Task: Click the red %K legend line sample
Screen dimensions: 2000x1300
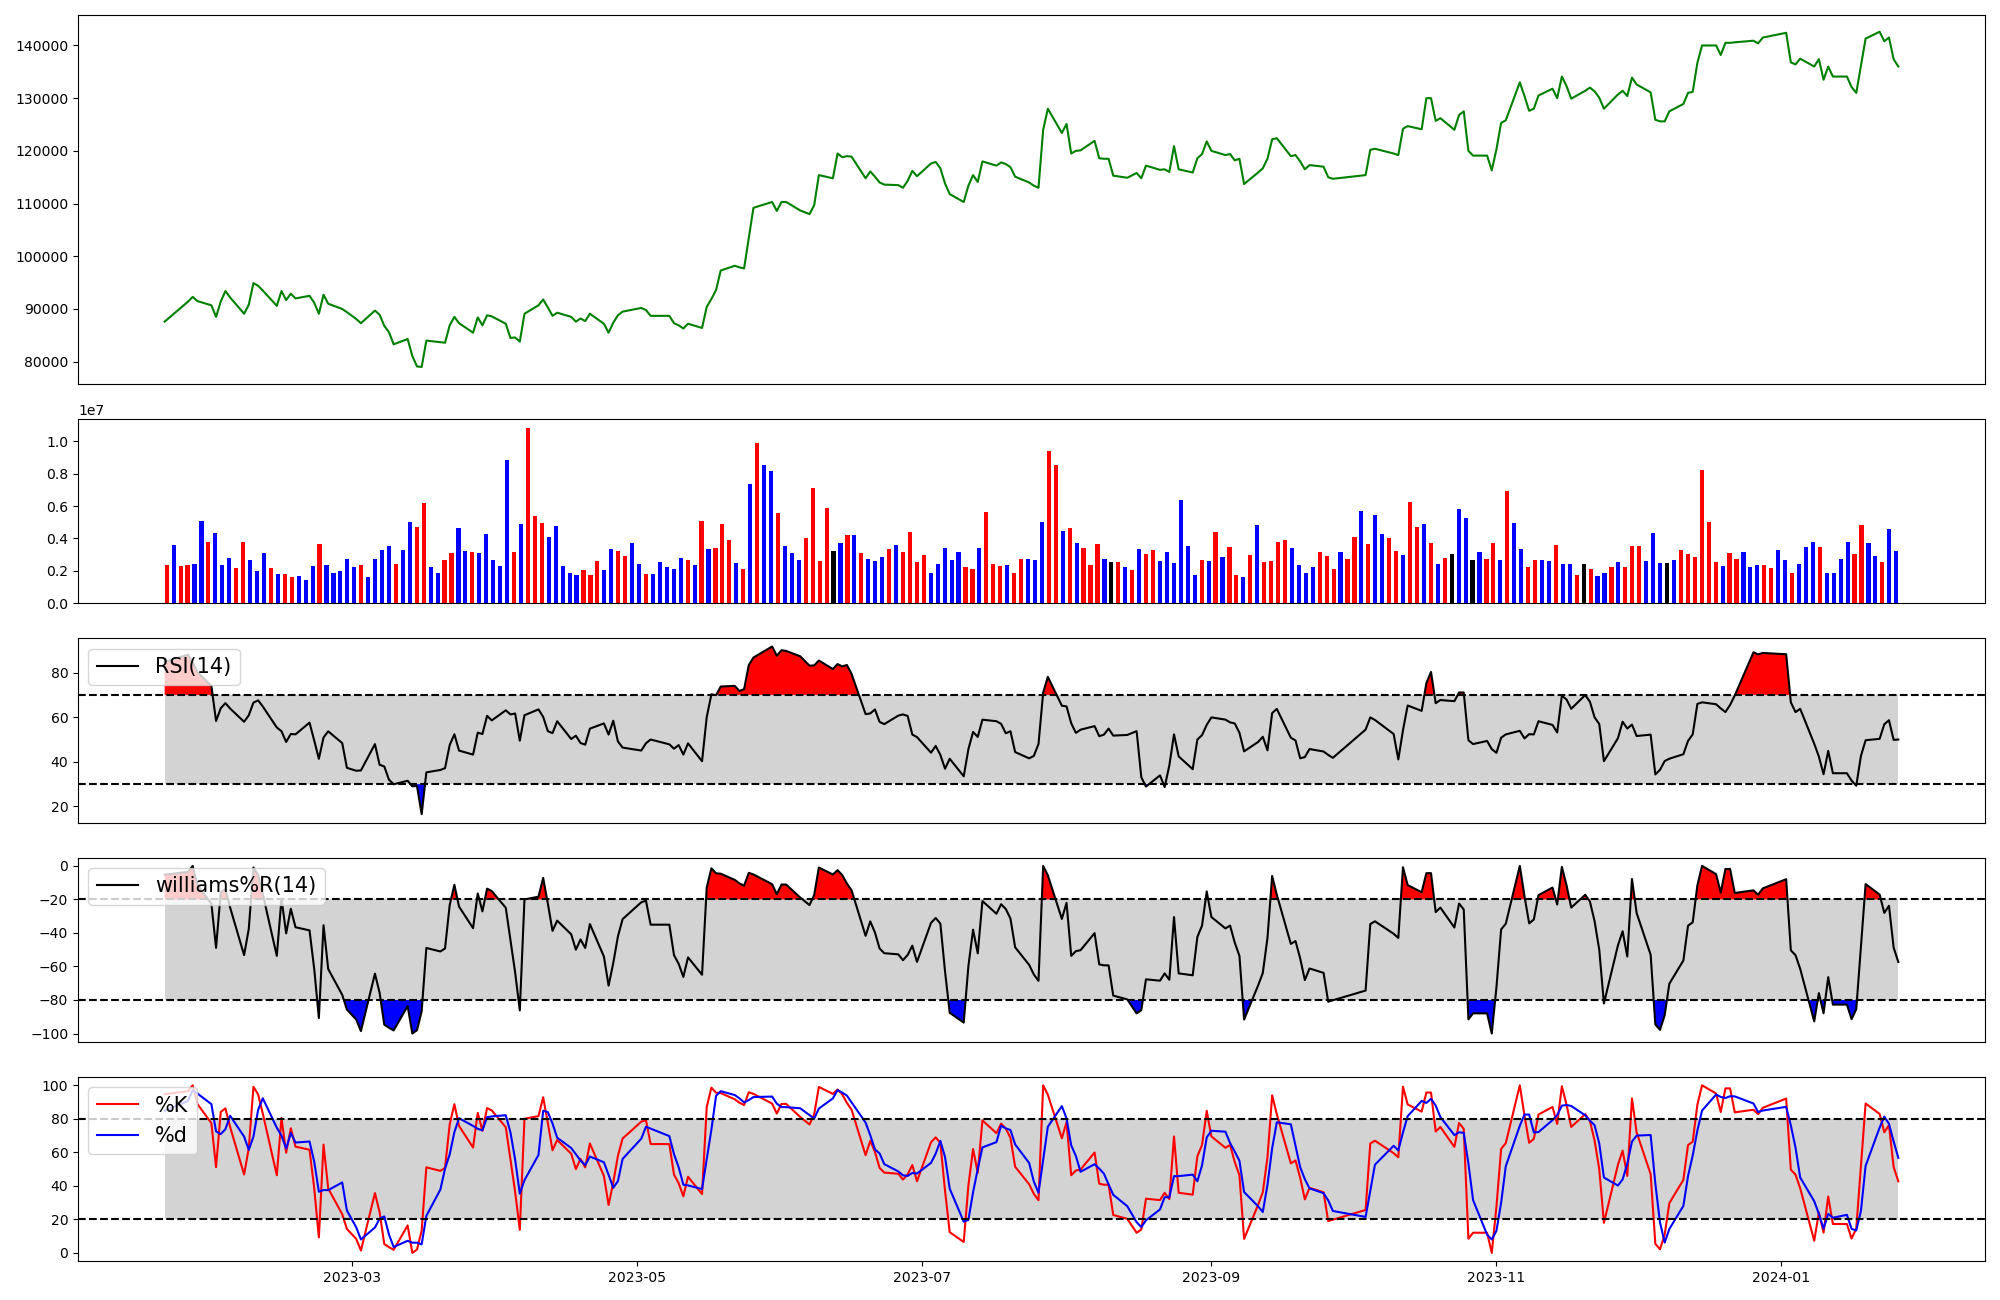Action: (x=117, y=1105)
